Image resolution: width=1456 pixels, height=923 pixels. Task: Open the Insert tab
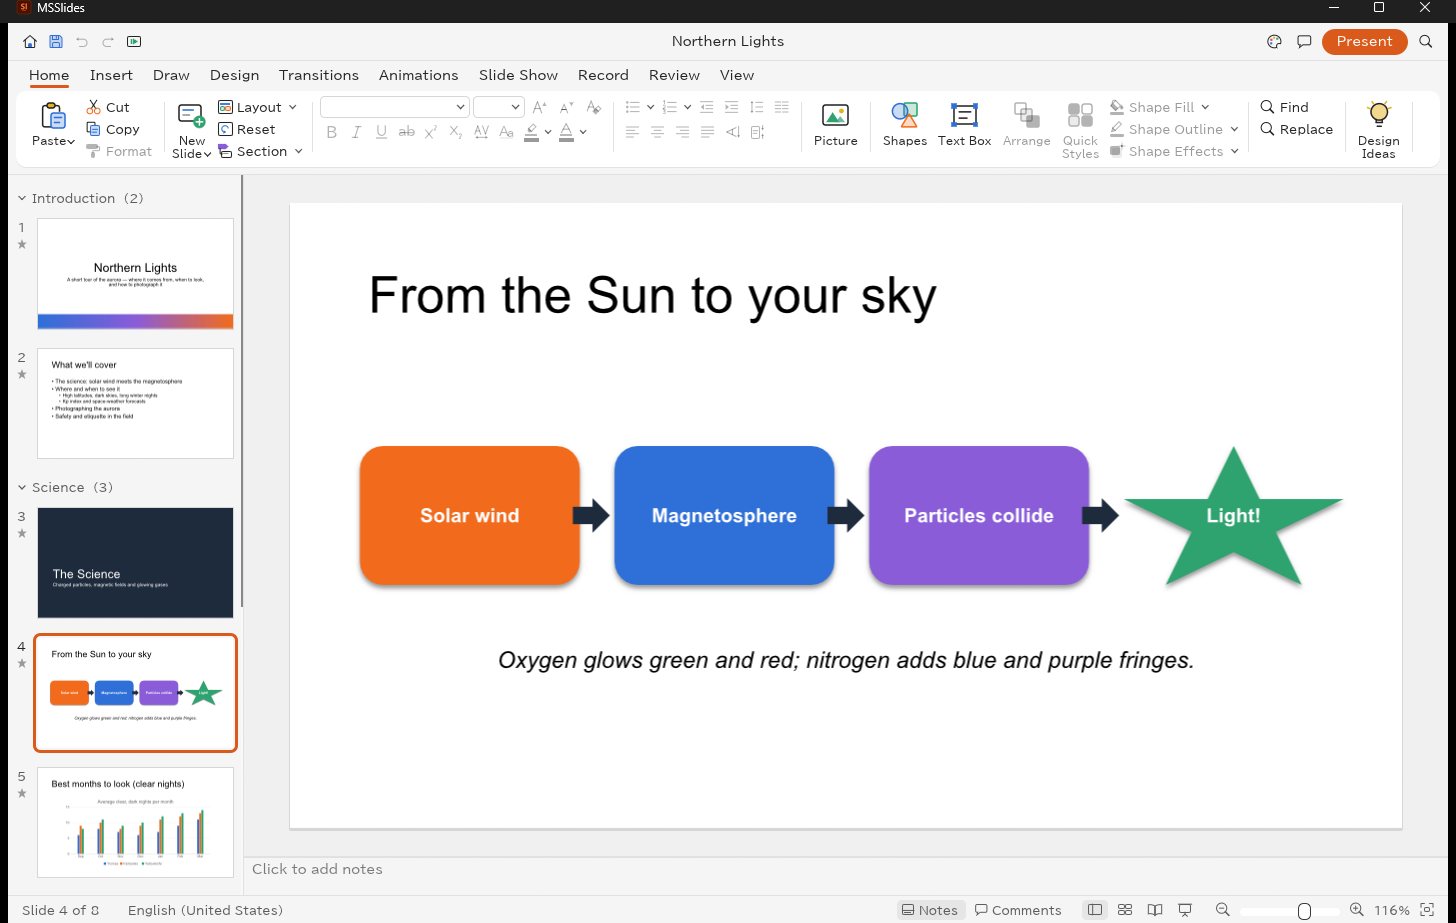click(x=111, y=75)
